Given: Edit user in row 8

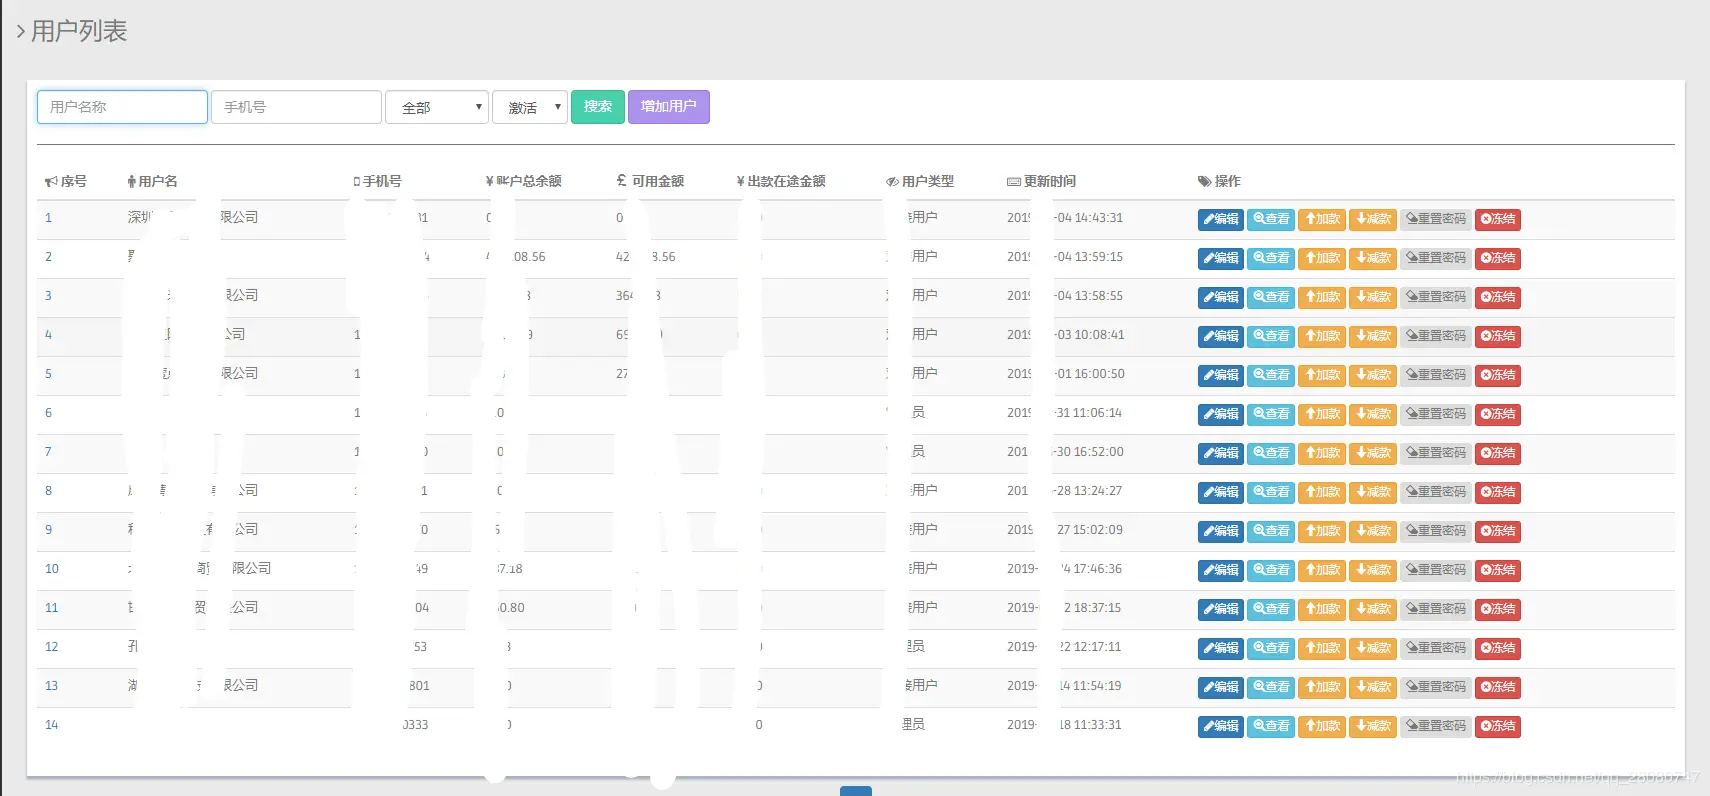Looking at the screenshot, I should click(x=1221, y=492).
